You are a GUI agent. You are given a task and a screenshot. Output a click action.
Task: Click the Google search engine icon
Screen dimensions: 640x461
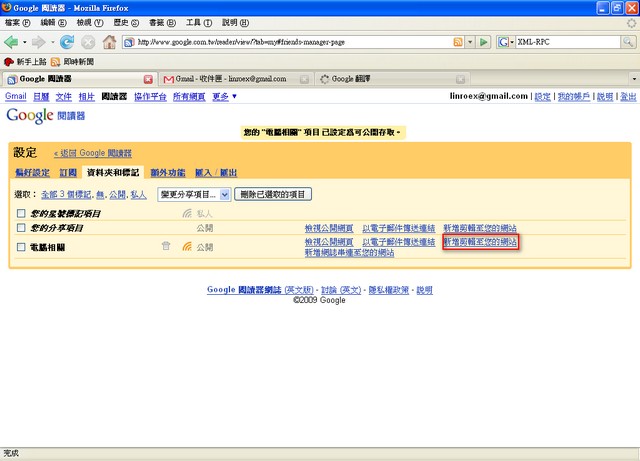pos(503,42)
